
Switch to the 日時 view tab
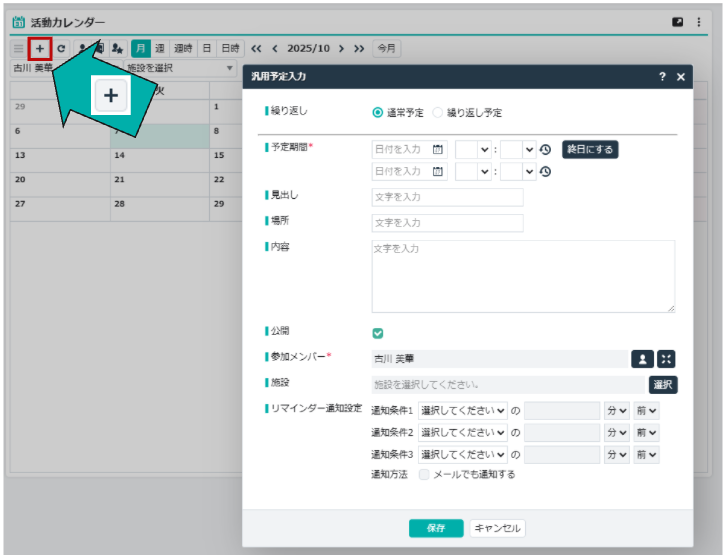coord(230,48)
